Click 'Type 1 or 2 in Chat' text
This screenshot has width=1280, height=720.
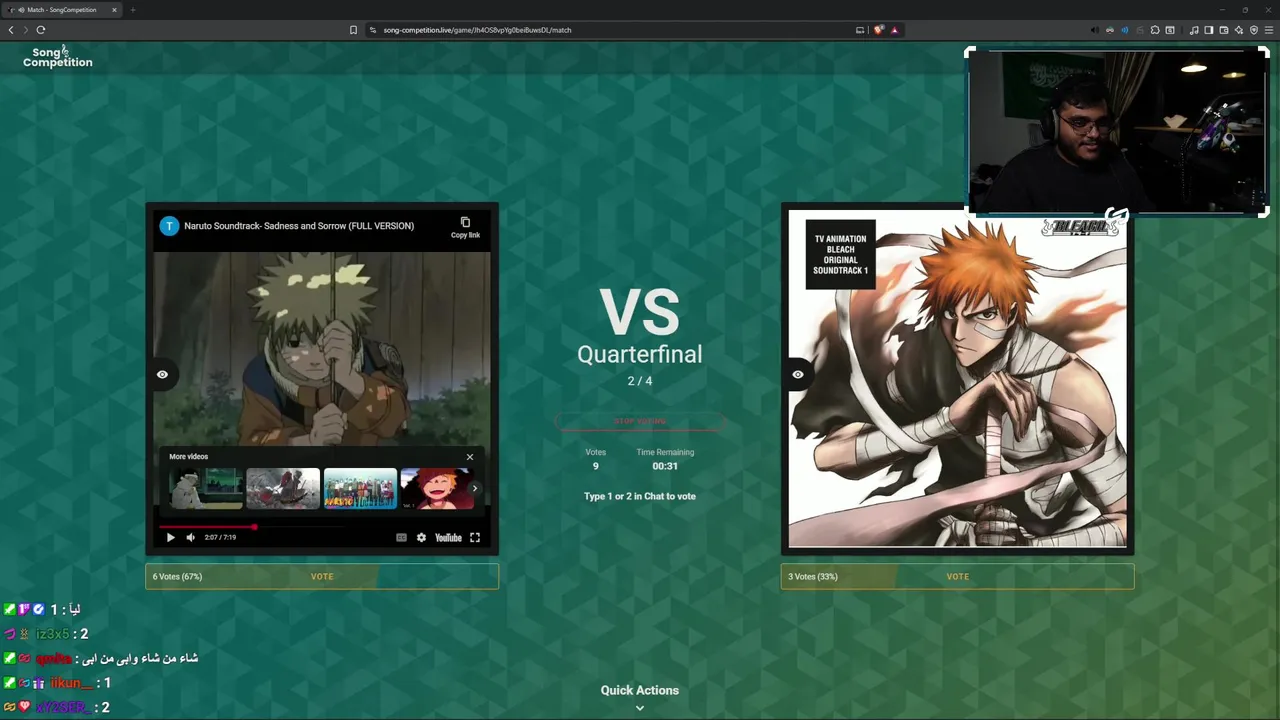point(640,496)
